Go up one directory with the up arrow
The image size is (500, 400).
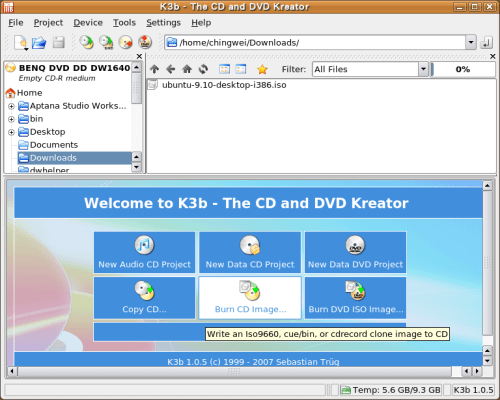(x=154, y=69)
